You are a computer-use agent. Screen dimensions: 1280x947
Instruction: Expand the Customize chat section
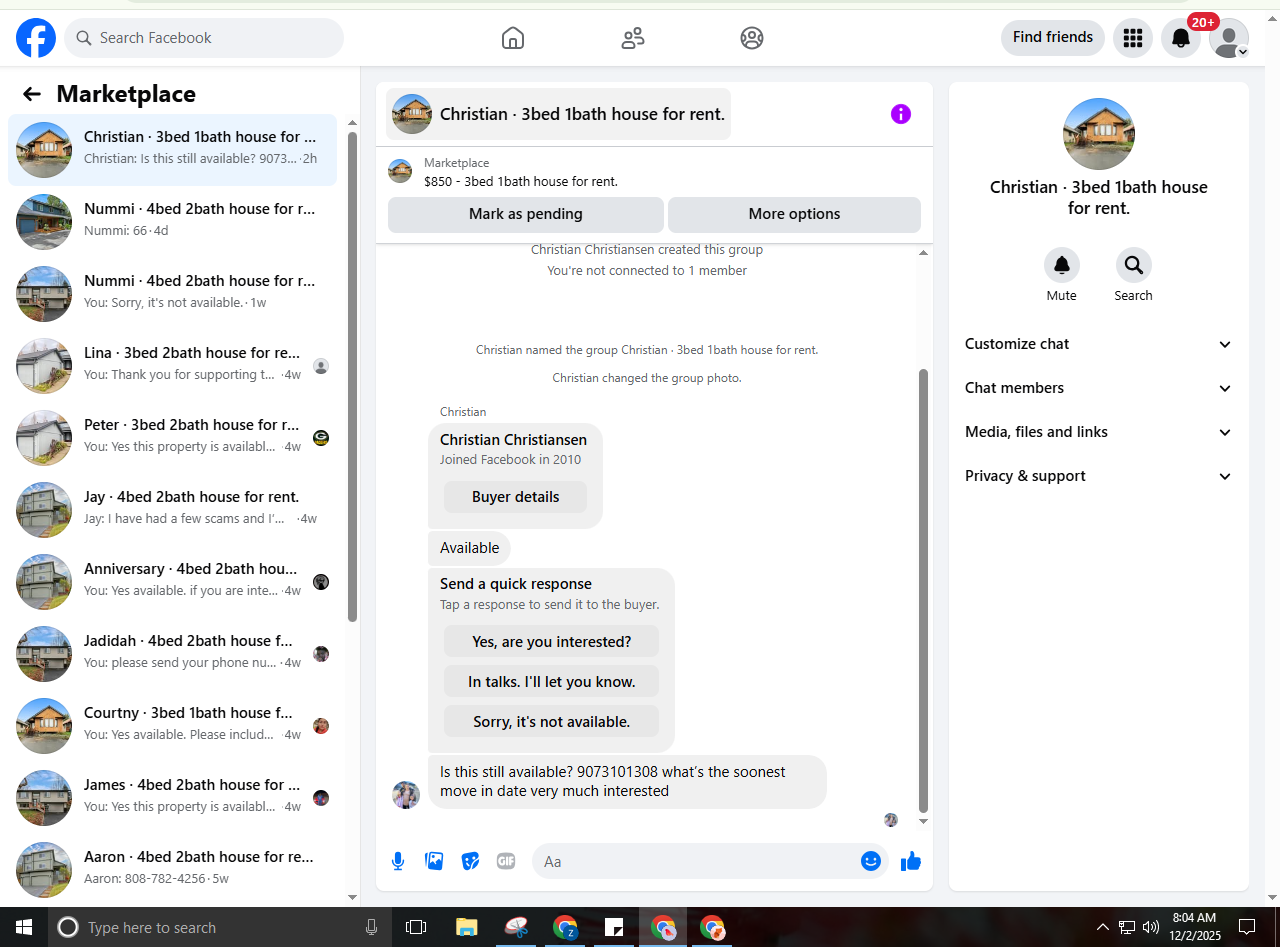click(x=1098, y=344)
